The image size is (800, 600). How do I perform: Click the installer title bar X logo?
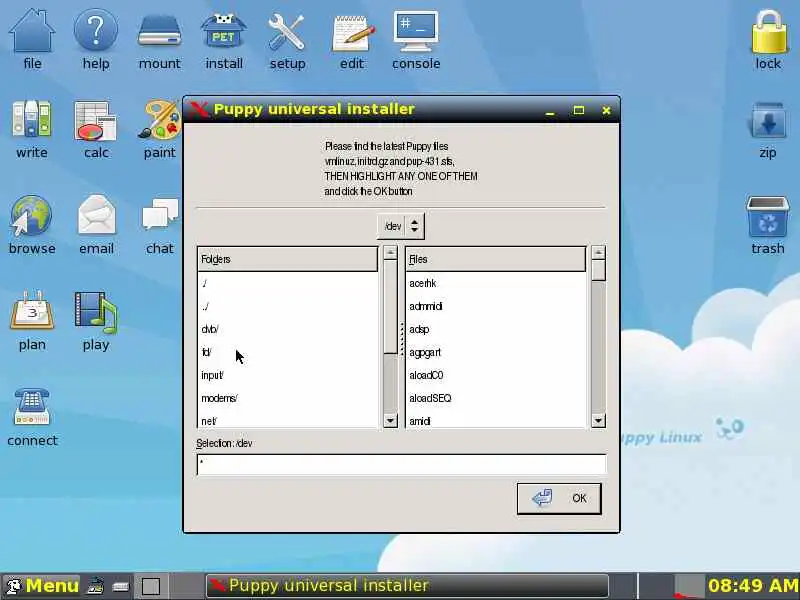coord(199,109)
